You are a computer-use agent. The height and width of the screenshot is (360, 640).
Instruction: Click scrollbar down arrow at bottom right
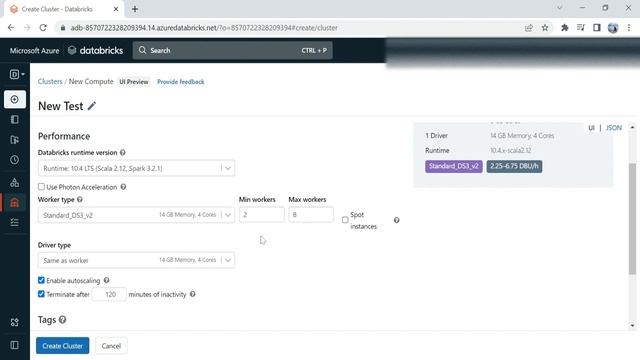[632, 325]
